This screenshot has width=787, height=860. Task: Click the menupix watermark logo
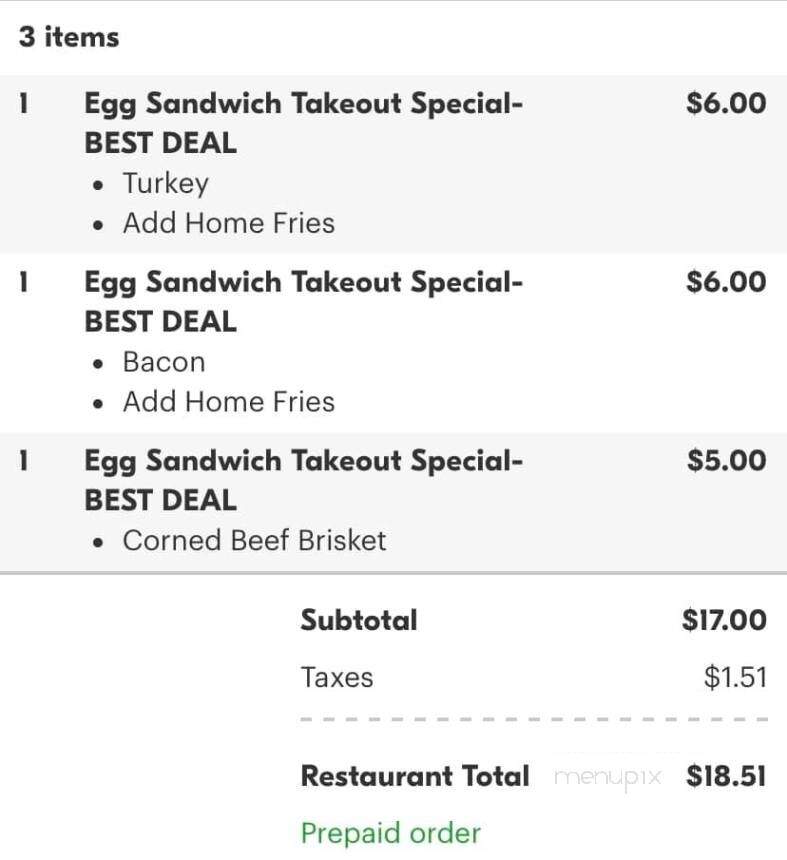click(x=607, y=778)
